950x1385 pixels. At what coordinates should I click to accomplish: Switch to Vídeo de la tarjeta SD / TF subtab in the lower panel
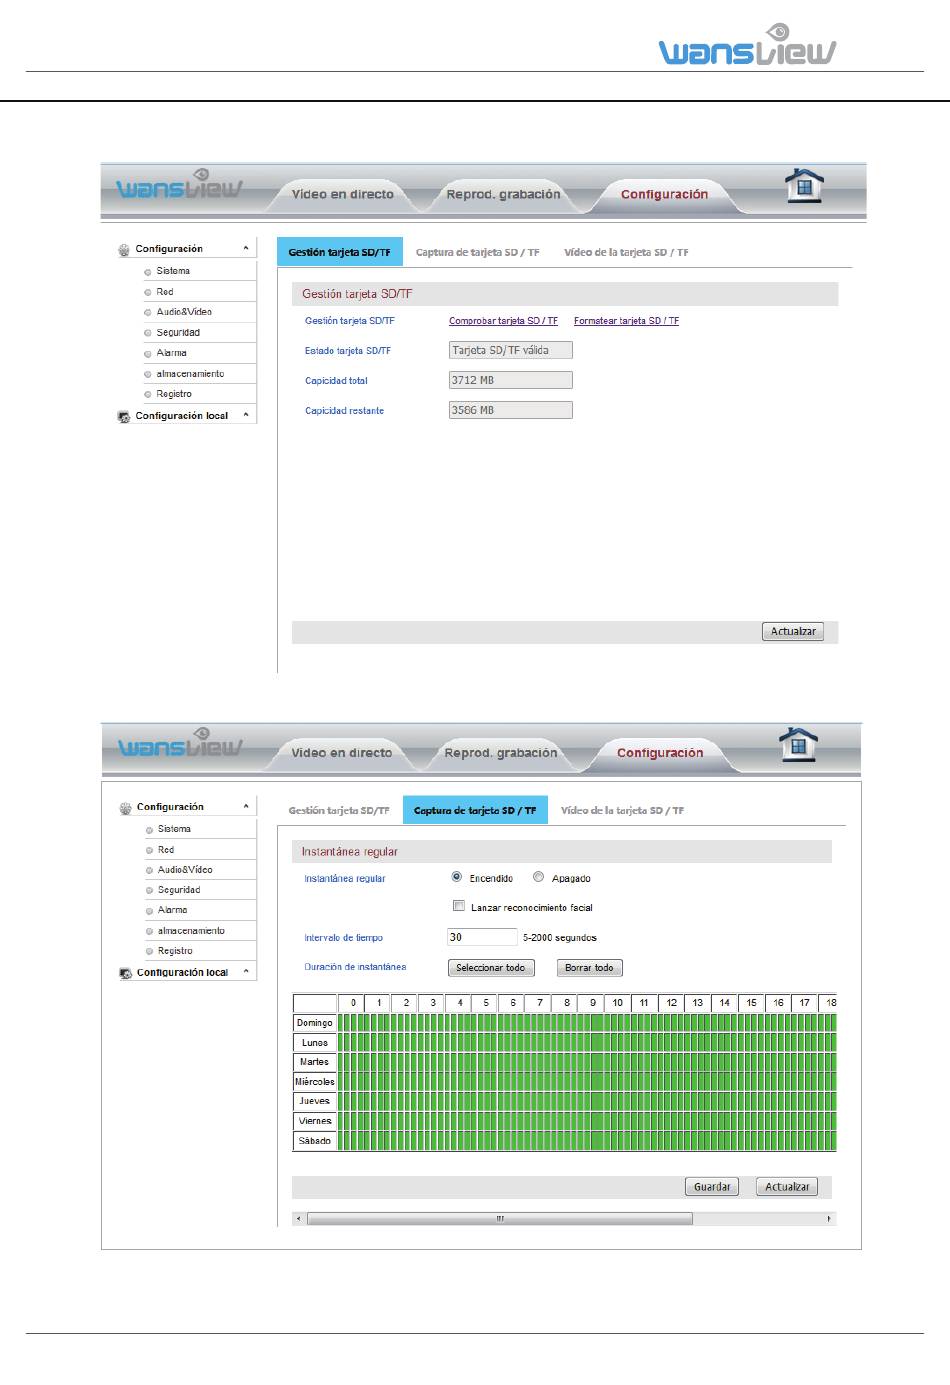623,811
